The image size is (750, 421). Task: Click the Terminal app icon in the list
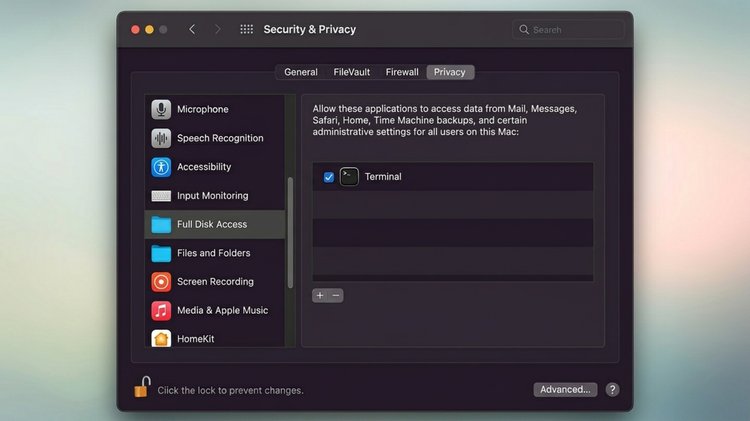click(349, 177)
